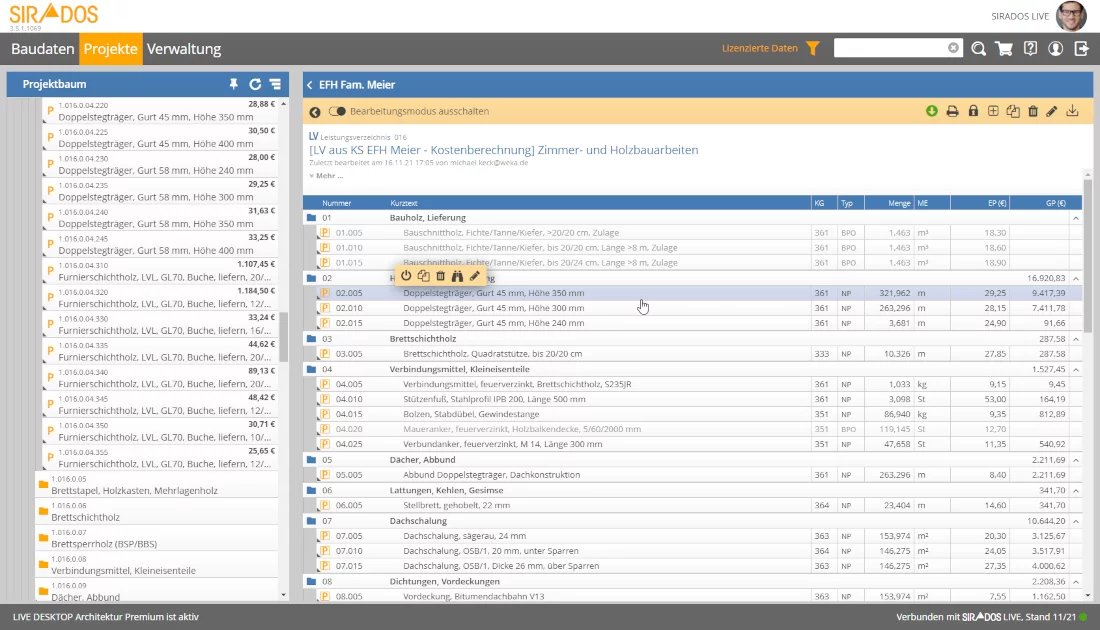Open the Verwaltung tab
1100x630 pixels.
[184, 49]
